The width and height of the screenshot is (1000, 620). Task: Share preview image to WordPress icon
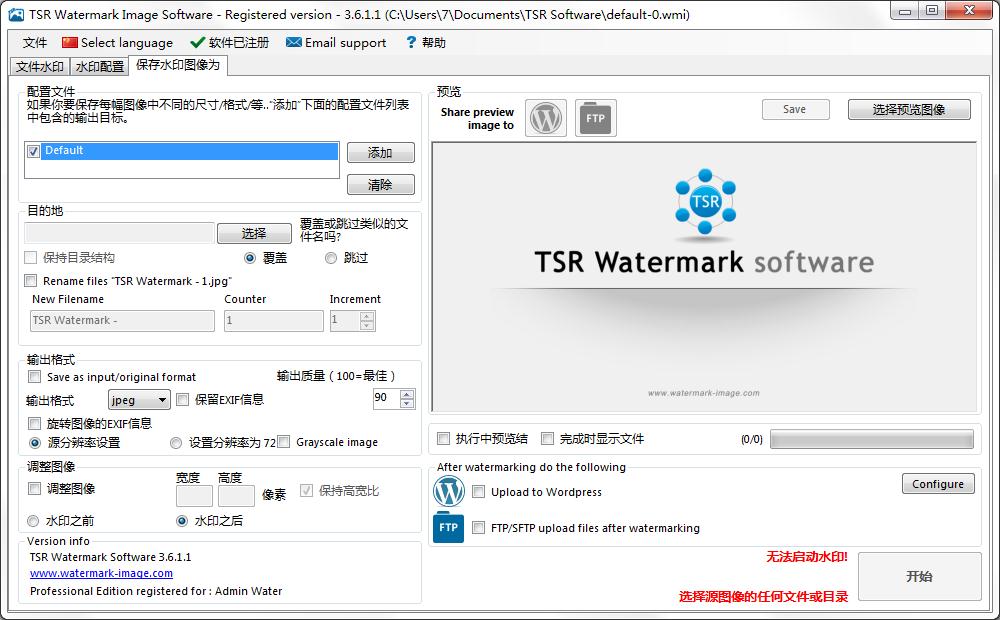click(x=546, y=118)
